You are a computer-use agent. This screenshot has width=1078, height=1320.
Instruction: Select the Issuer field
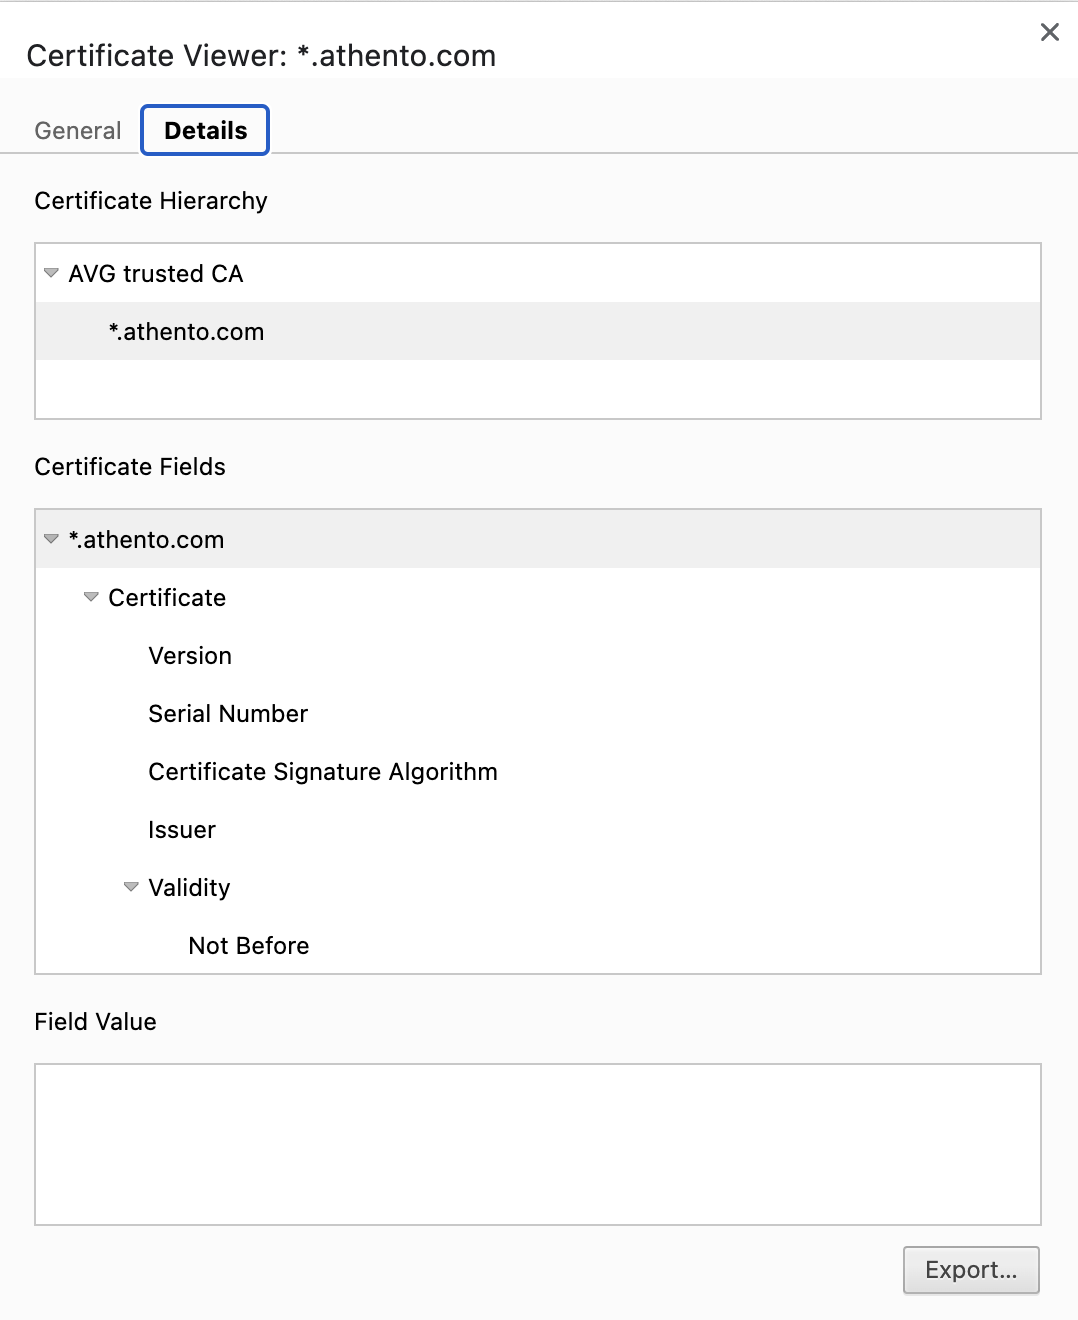click(x=182, y=830)
